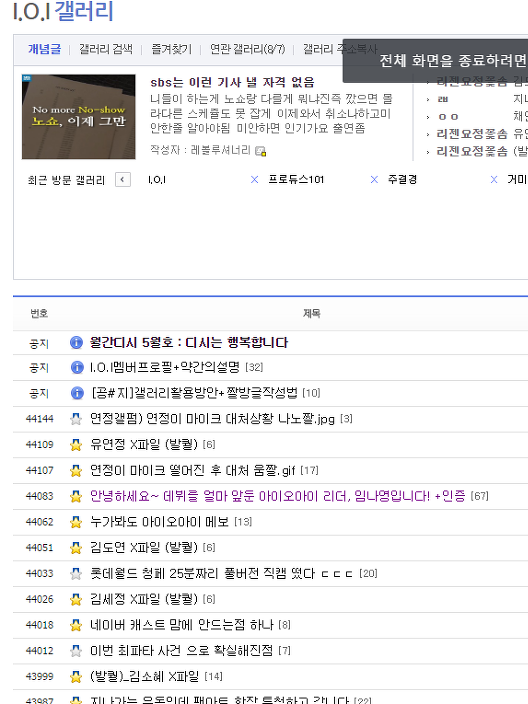The height and width of the screenshot is (704, 528).
Task: Open the I.O.I 갤러리 title link
Action: (63, 11)
